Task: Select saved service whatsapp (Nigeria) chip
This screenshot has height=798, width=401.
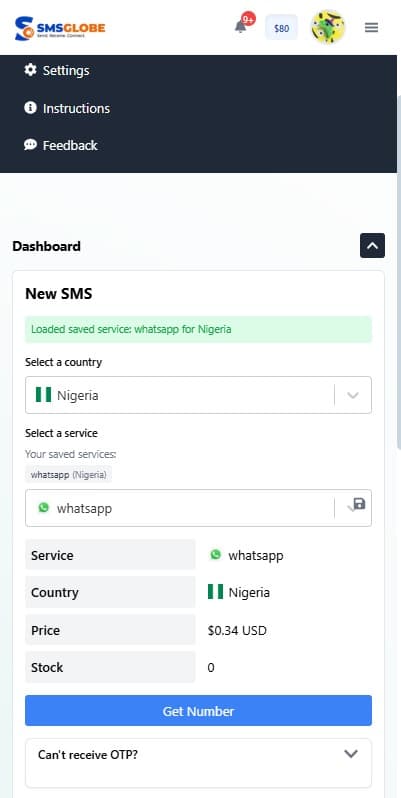Action: [x=69, y=475]
